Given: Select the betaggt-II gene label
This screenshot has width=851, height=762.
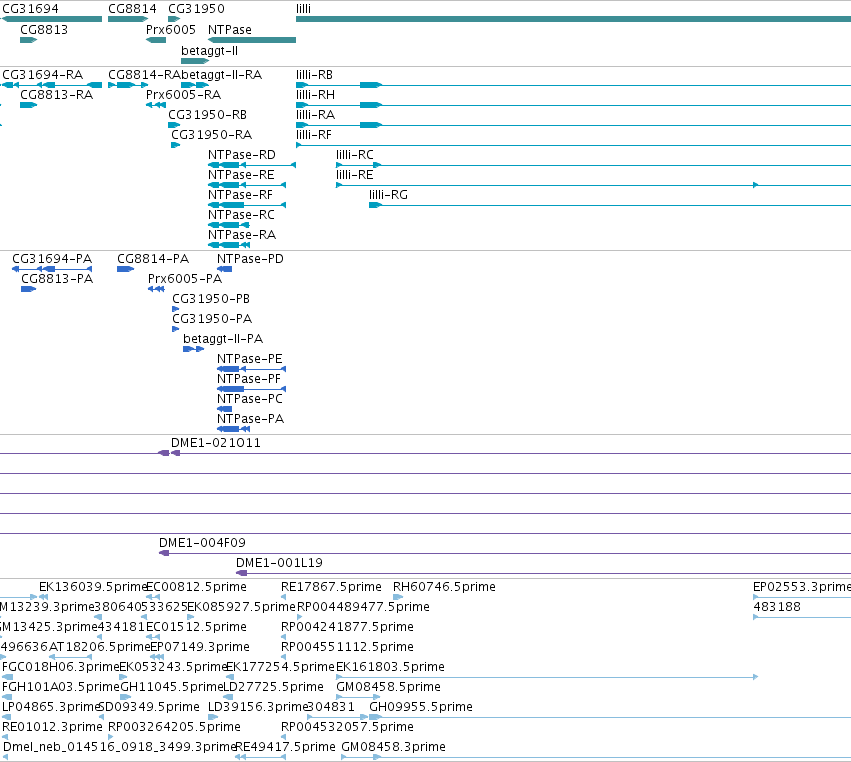Looking at the screenshot, I should click(209, 50).
